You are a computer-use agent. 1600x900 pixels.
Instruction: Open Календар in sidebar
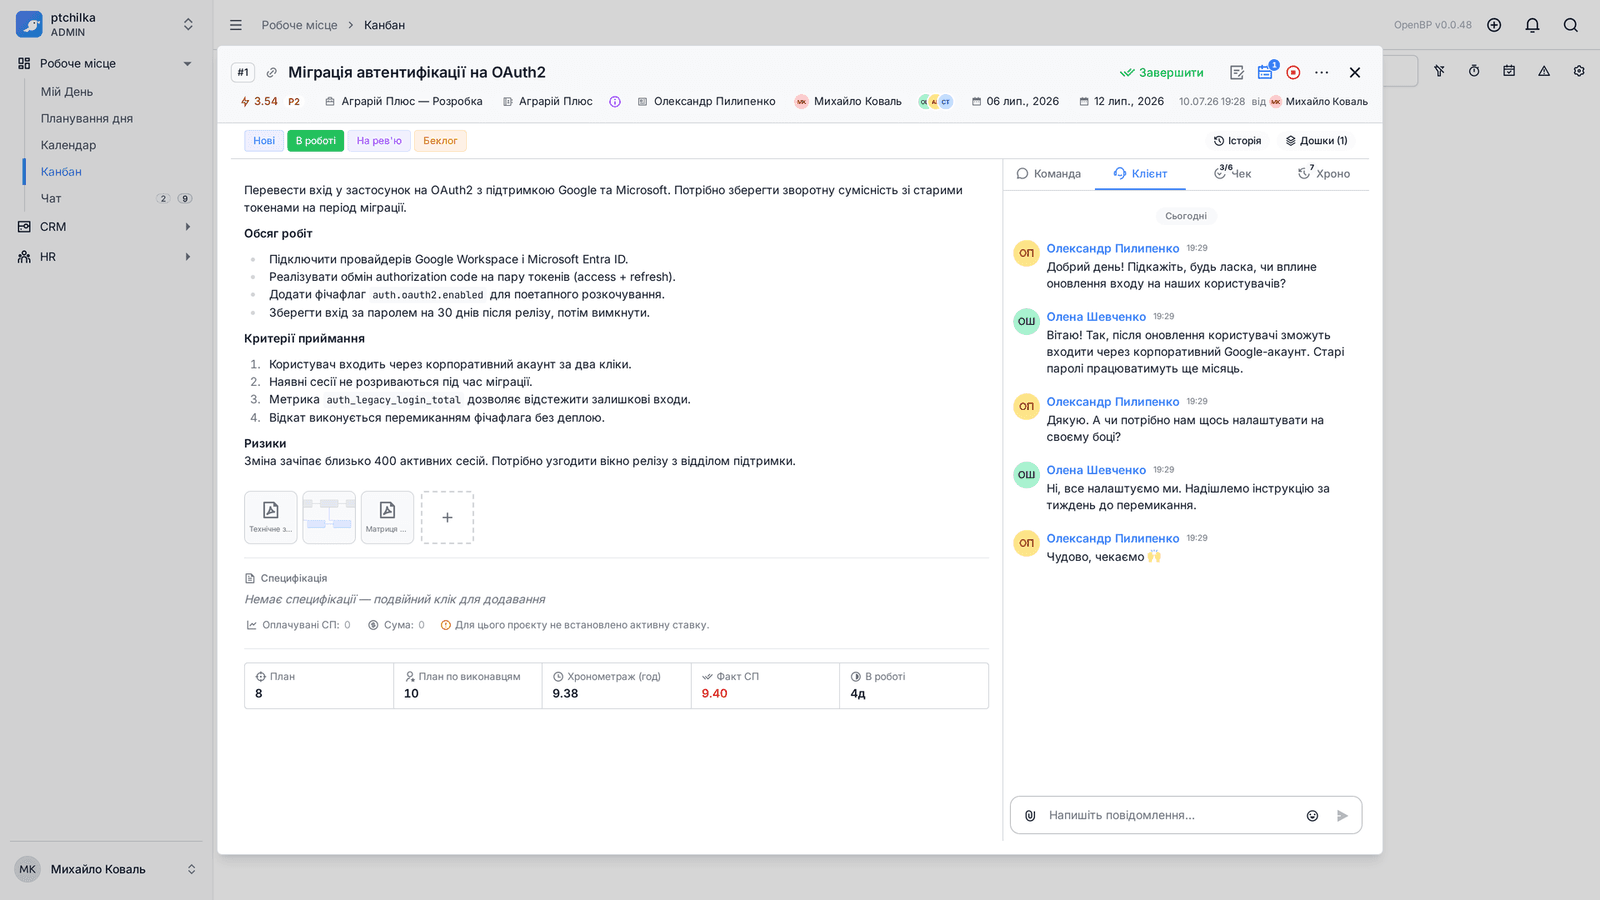point(69,145)
